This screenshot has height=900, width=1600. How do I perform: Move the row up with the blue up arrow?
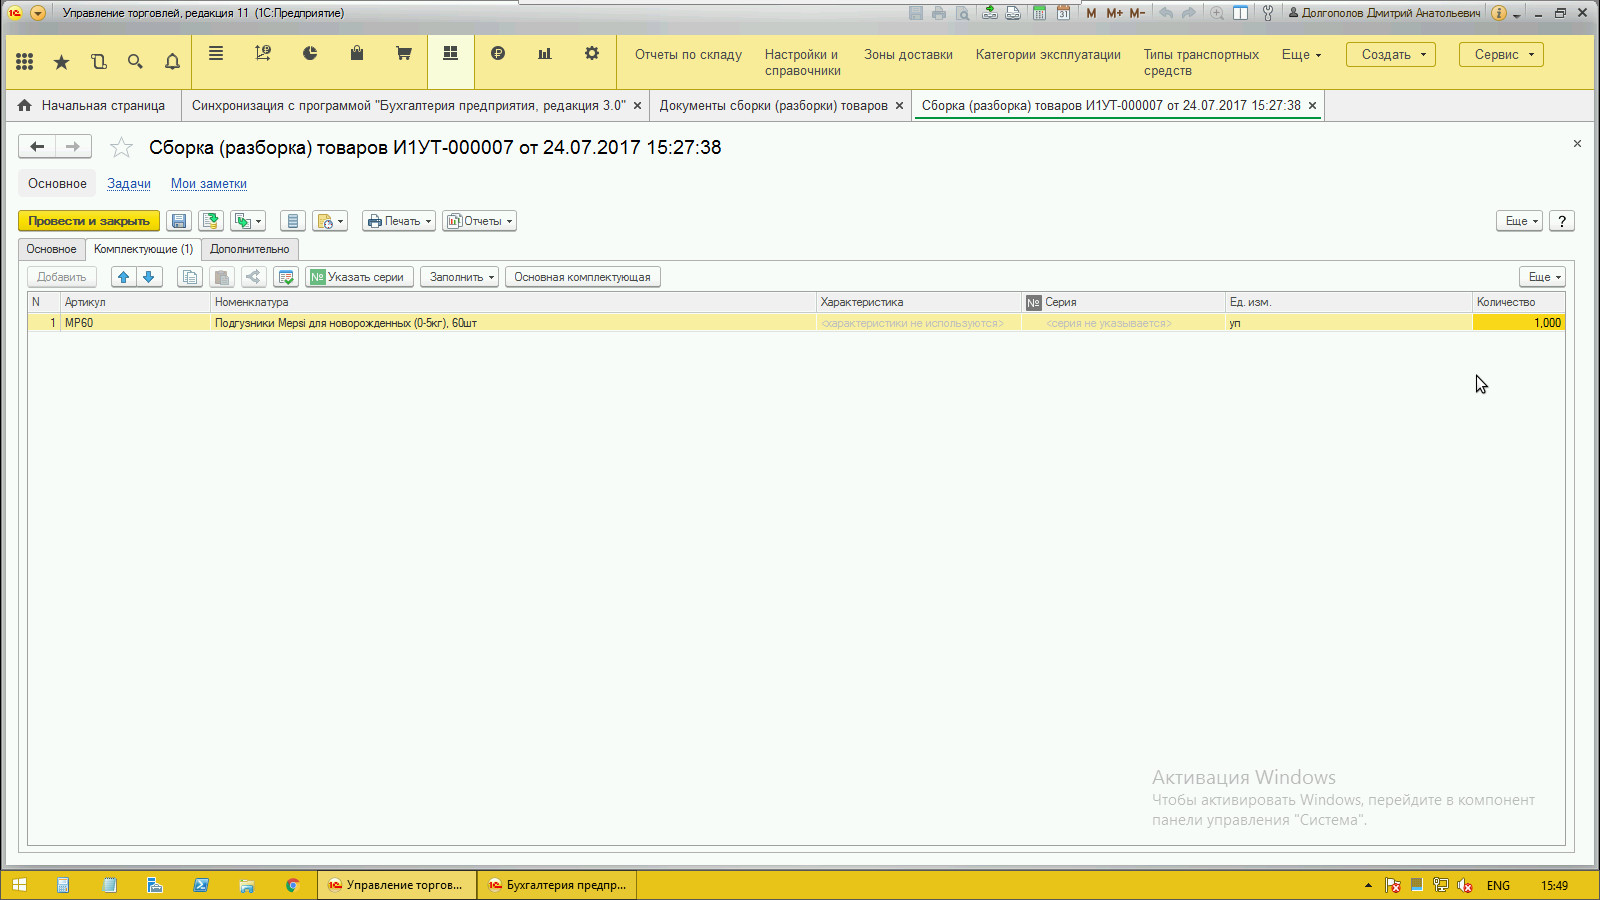click(x=124, y=277)
